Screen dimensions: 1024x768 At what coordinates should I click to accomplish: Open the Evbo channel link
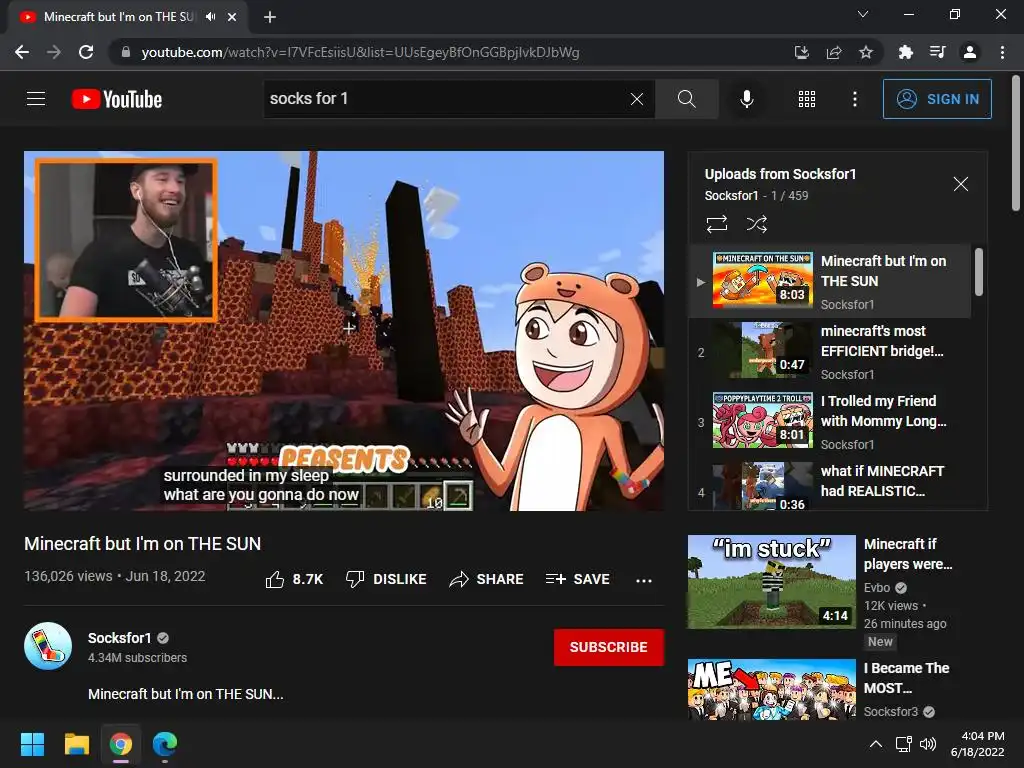(x=876, y=588)
